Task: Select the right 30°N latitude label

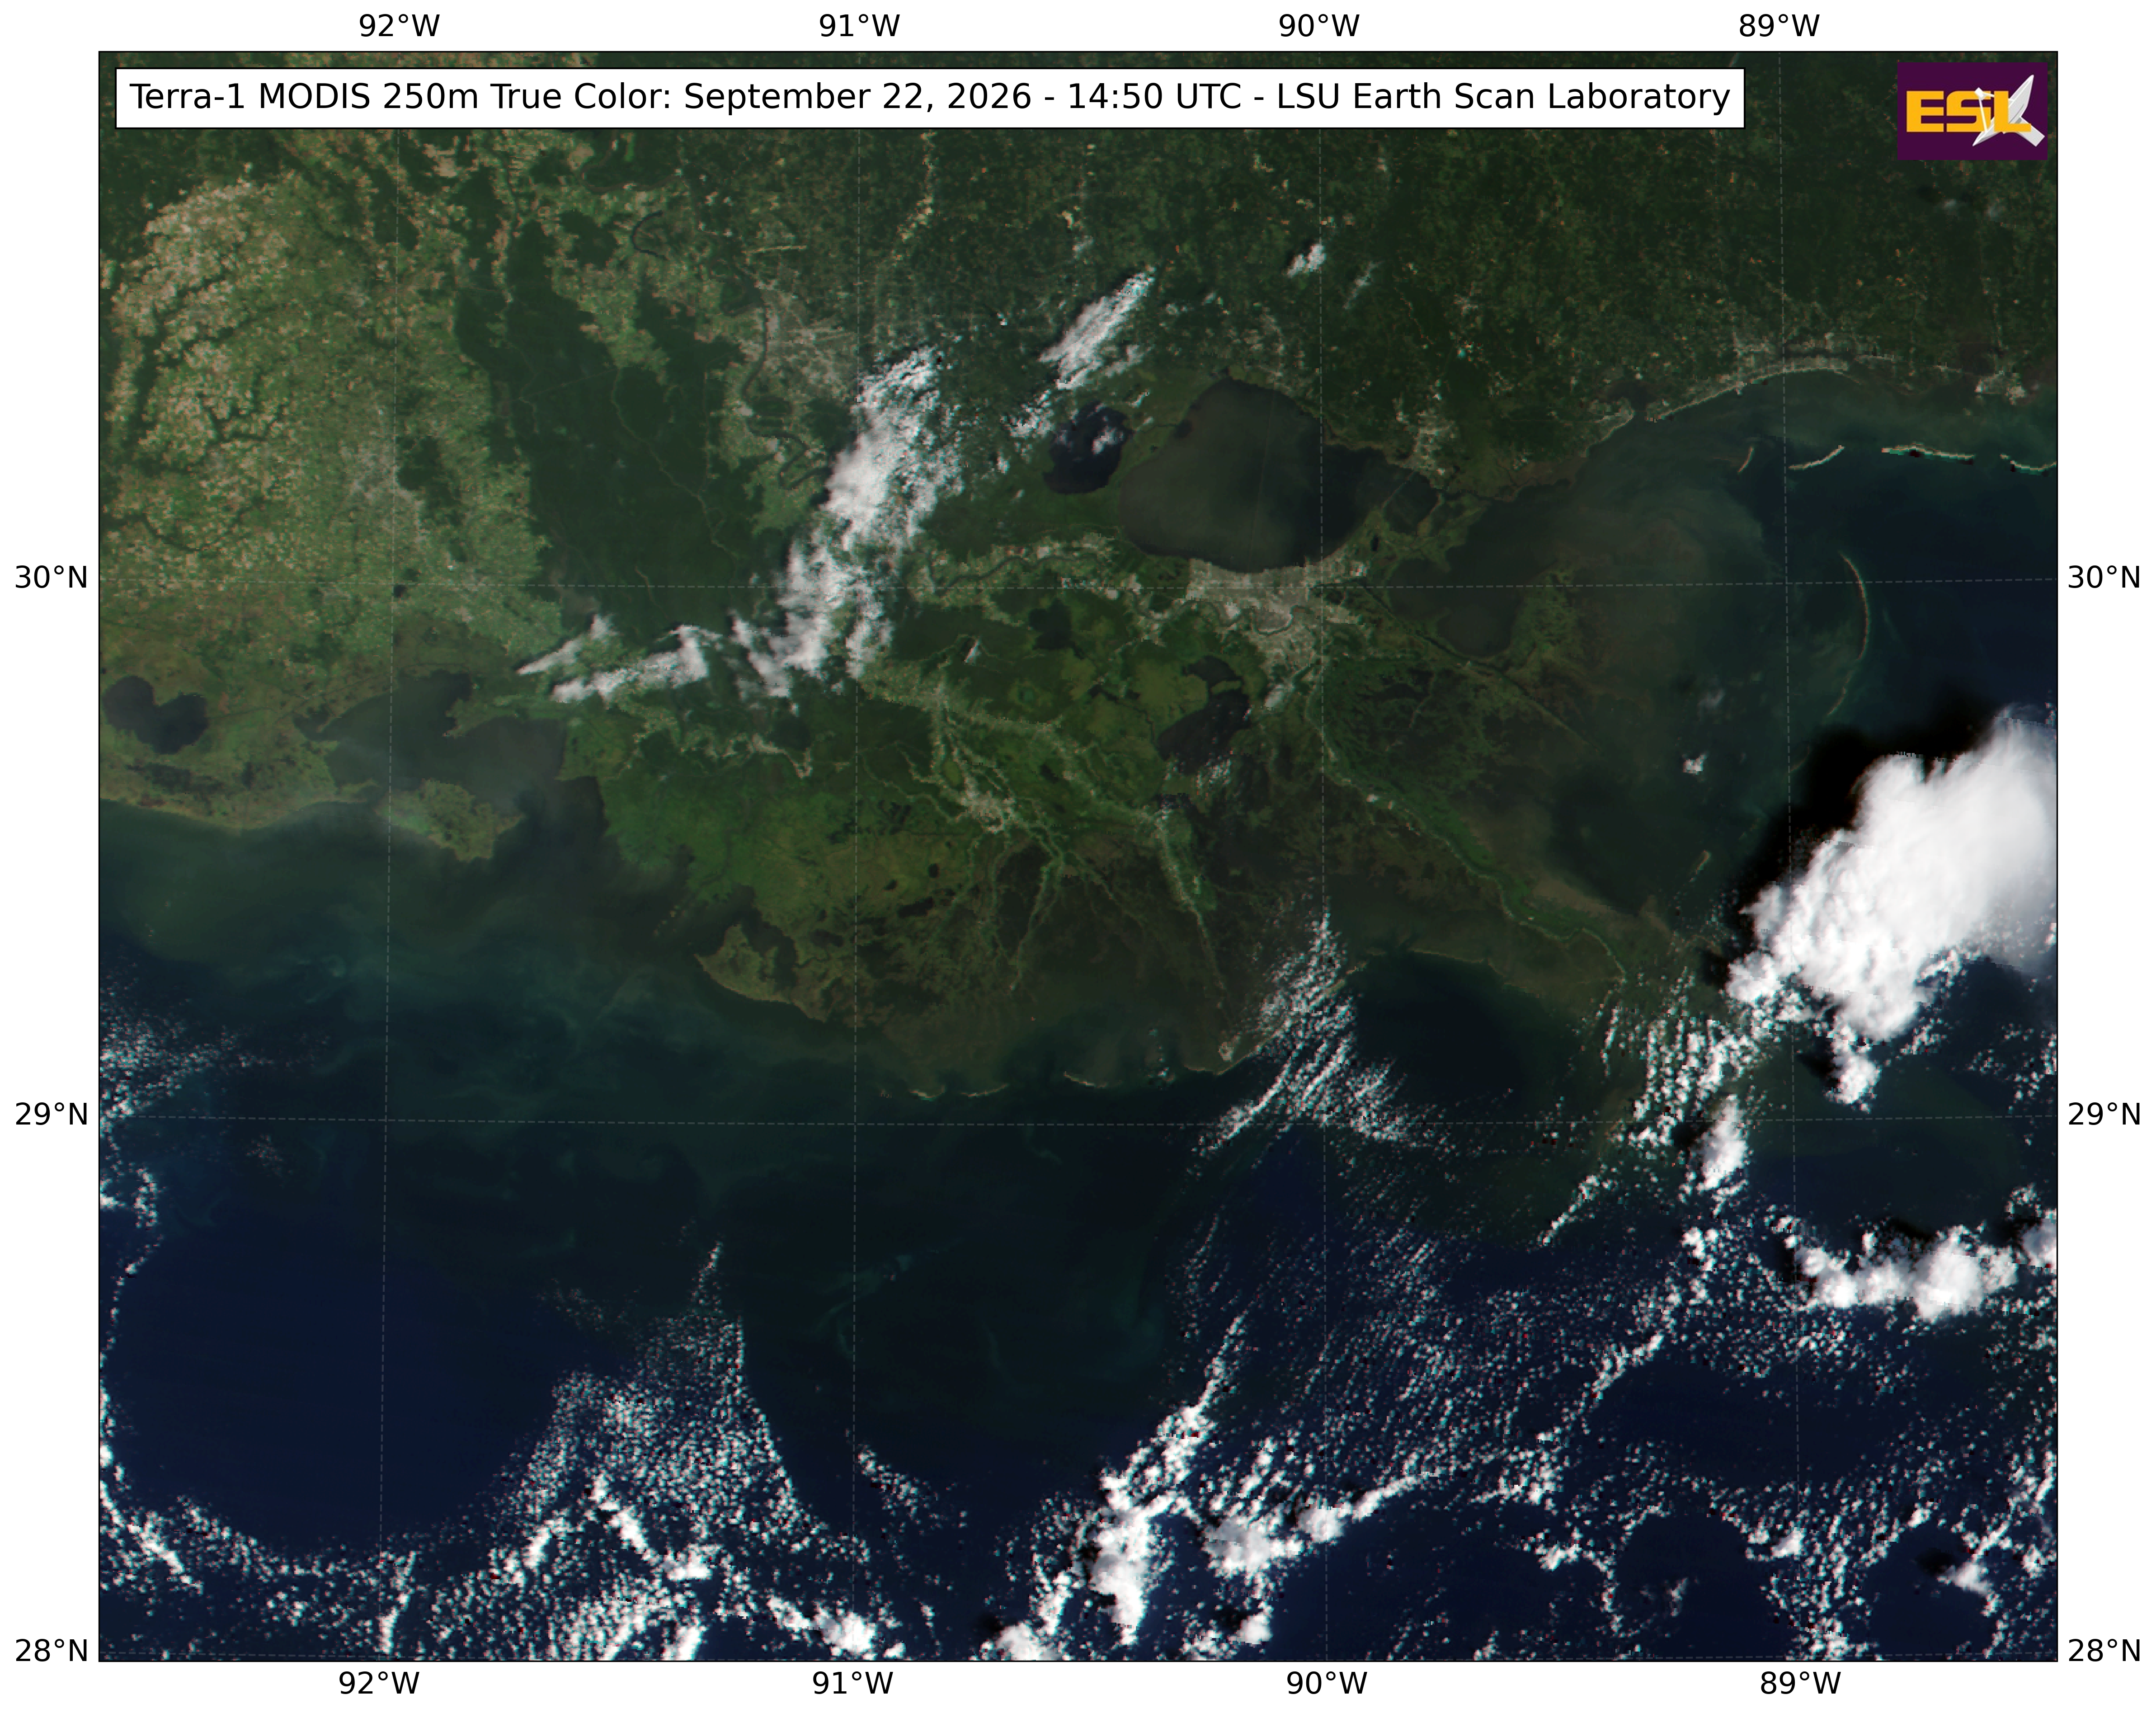Action: (x=2104, y=577)
